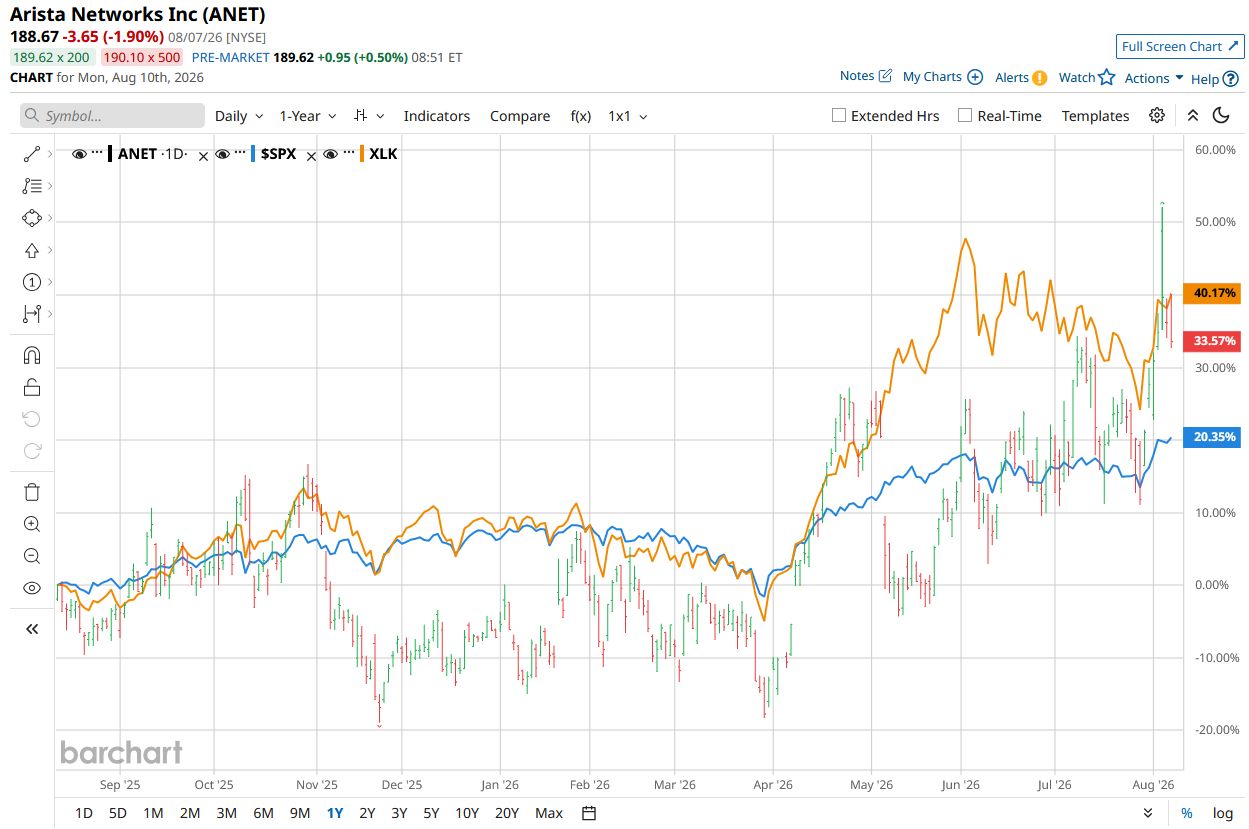Select the Max time range
This screenshot has width=1249, height=829.
pyautogui.click(x=549, y=813)
